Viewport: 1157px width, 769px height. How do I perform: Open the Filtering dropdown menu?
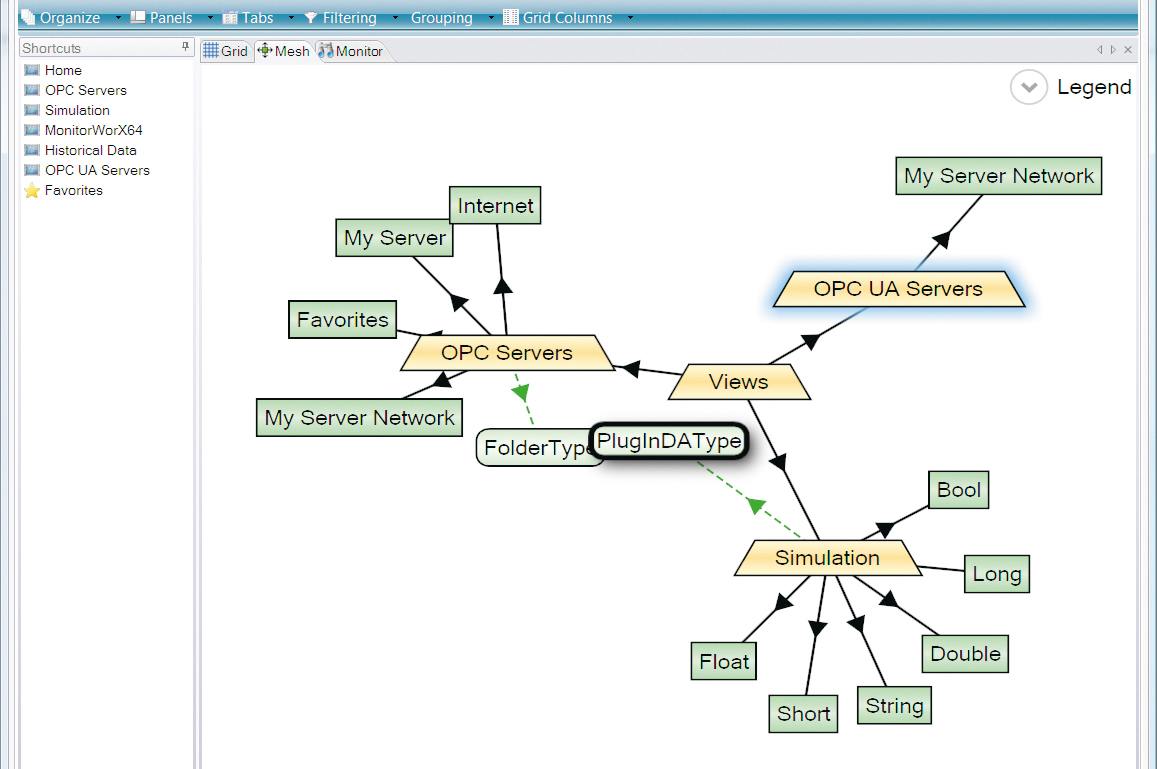[x=350, y=18]
